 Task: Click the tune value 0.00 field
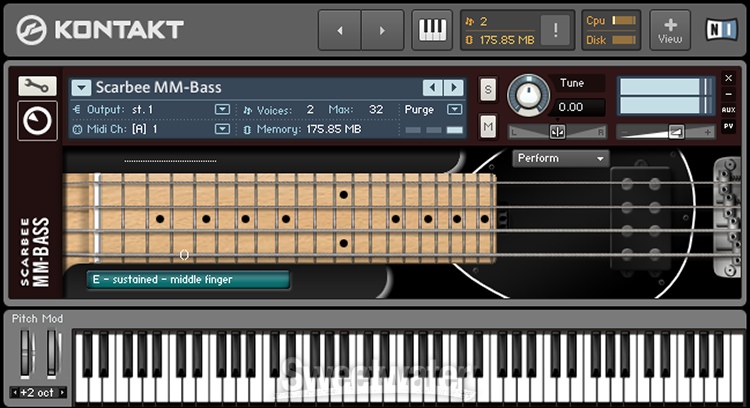coord(578,107)
